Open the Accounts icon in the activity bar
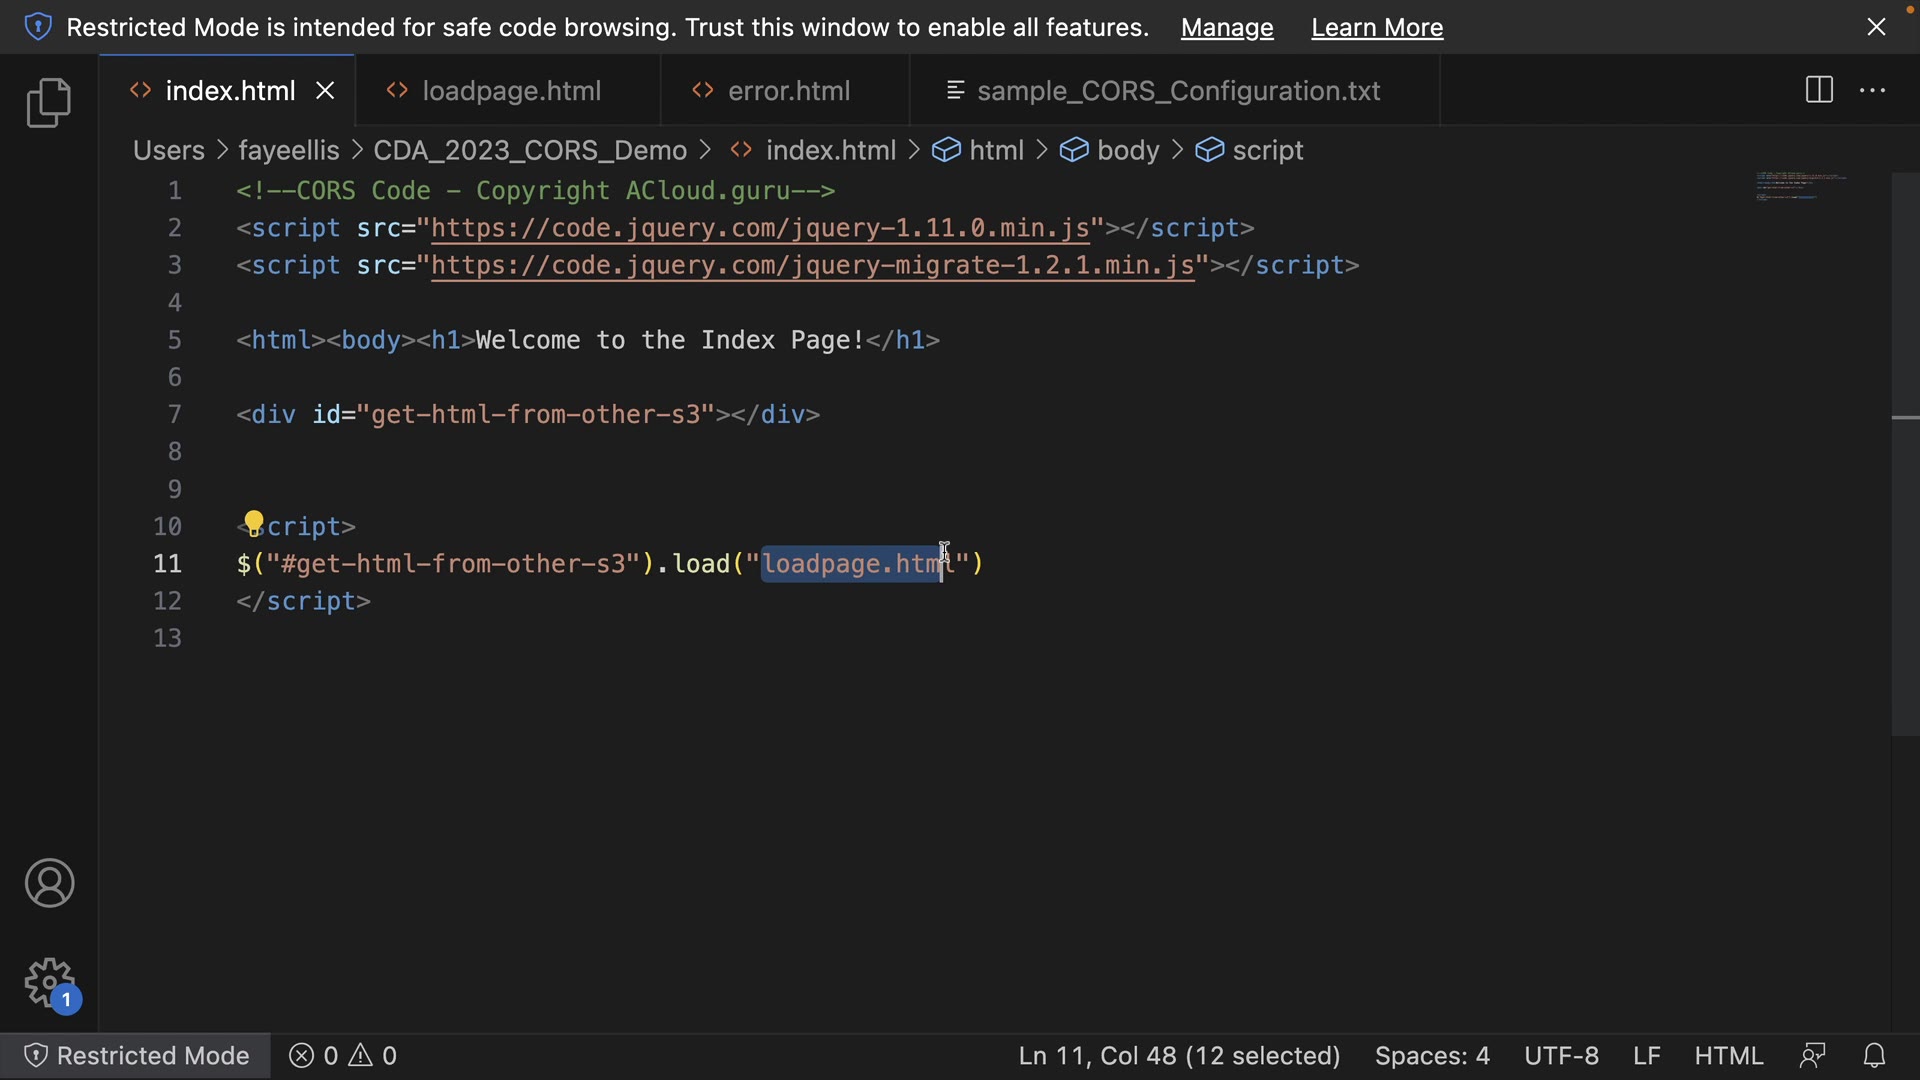 (x=49, y=883)
